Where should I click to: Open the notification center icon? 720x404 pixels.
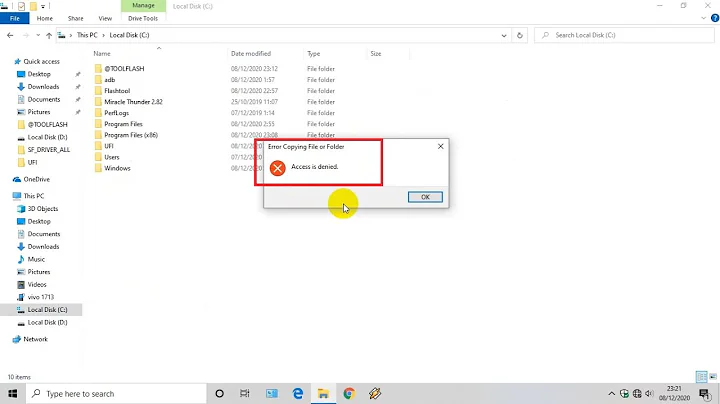point(705,394)
